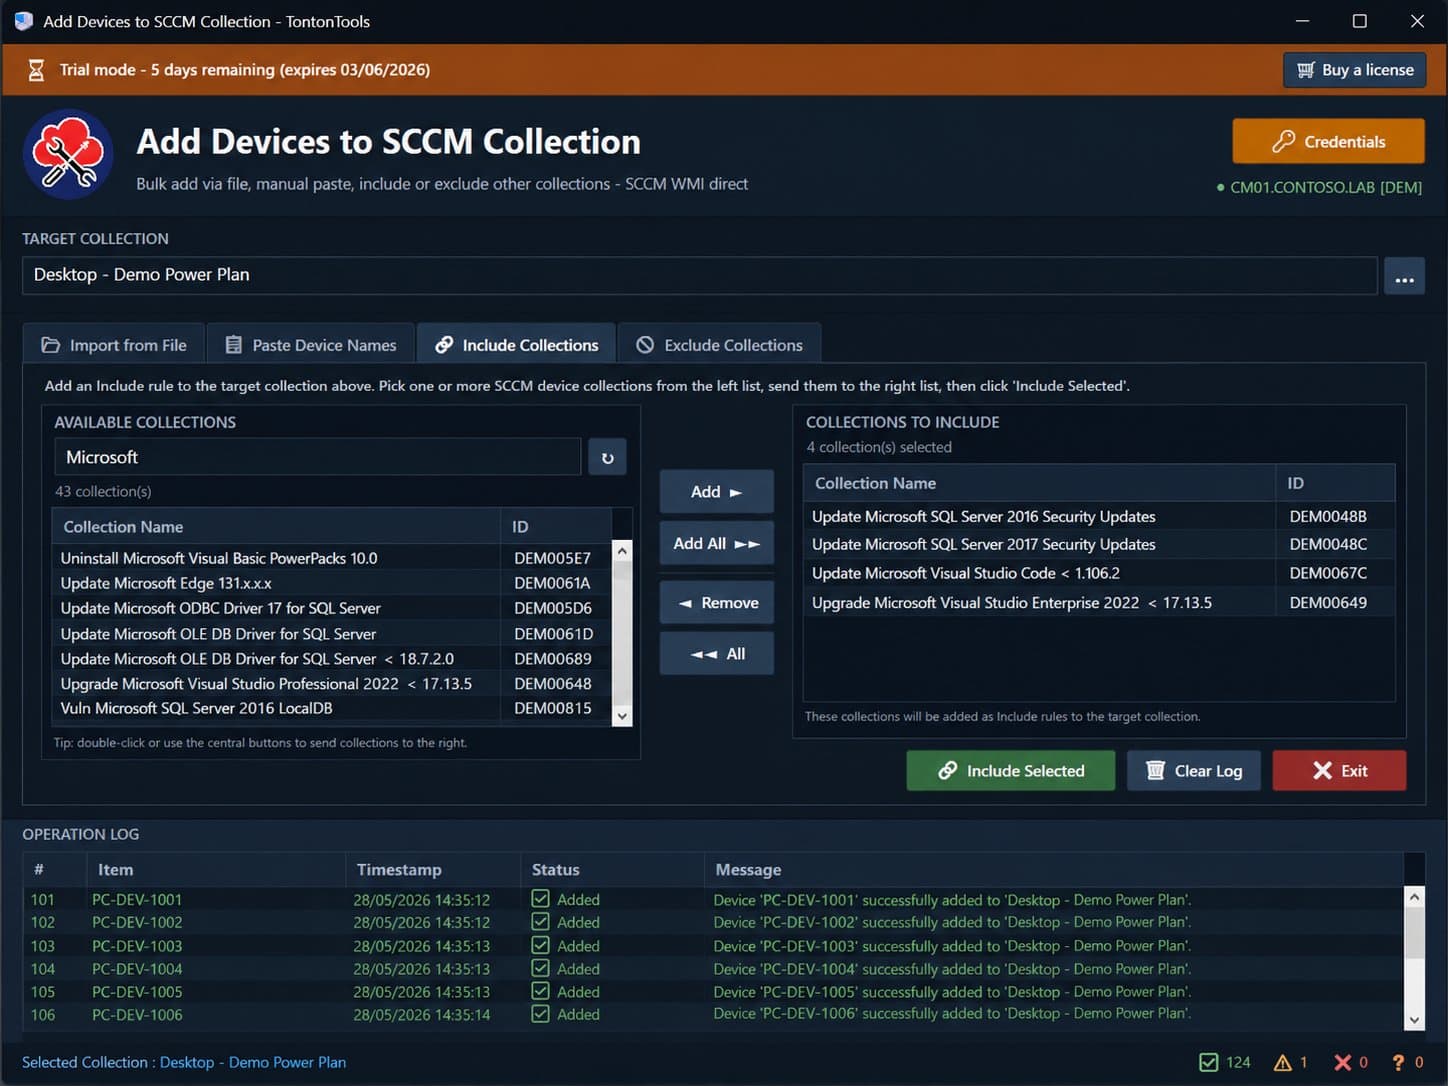
Task: Click the Target Collection field
Action: point(699,275)
